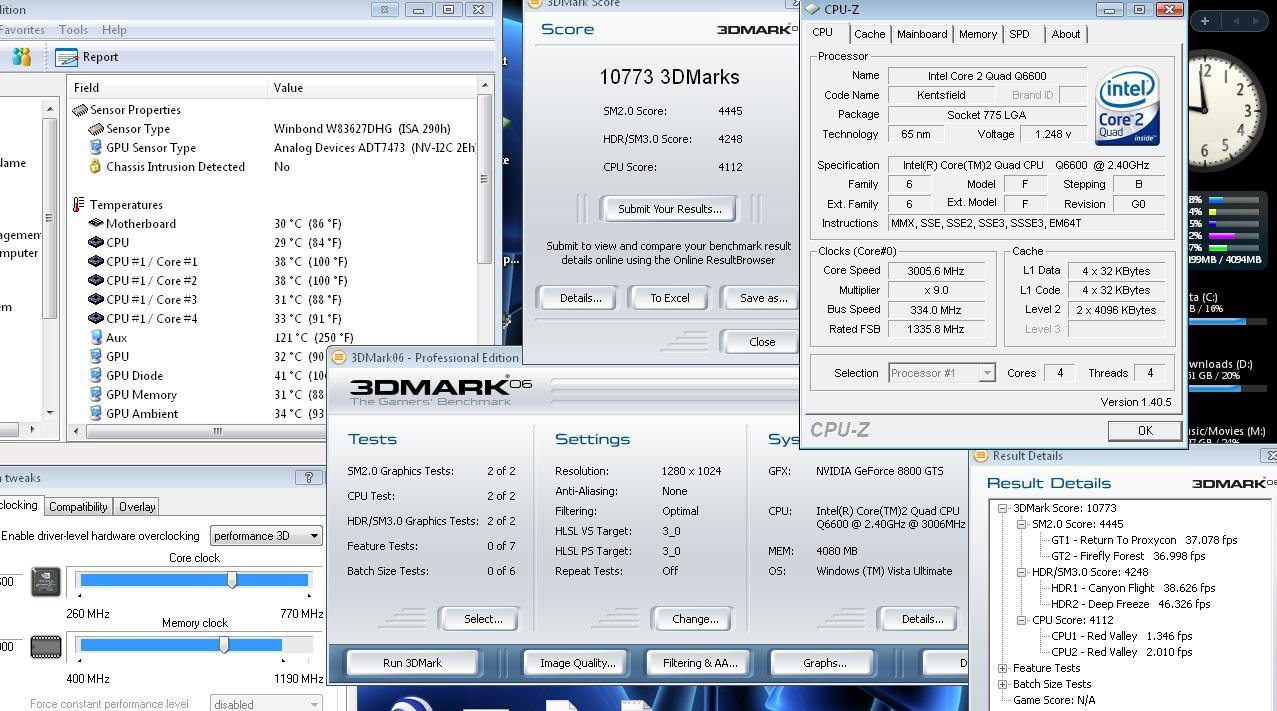Click the Core clock slider handle
This screenshot has width=1277, height=711.
coord(232,580)
